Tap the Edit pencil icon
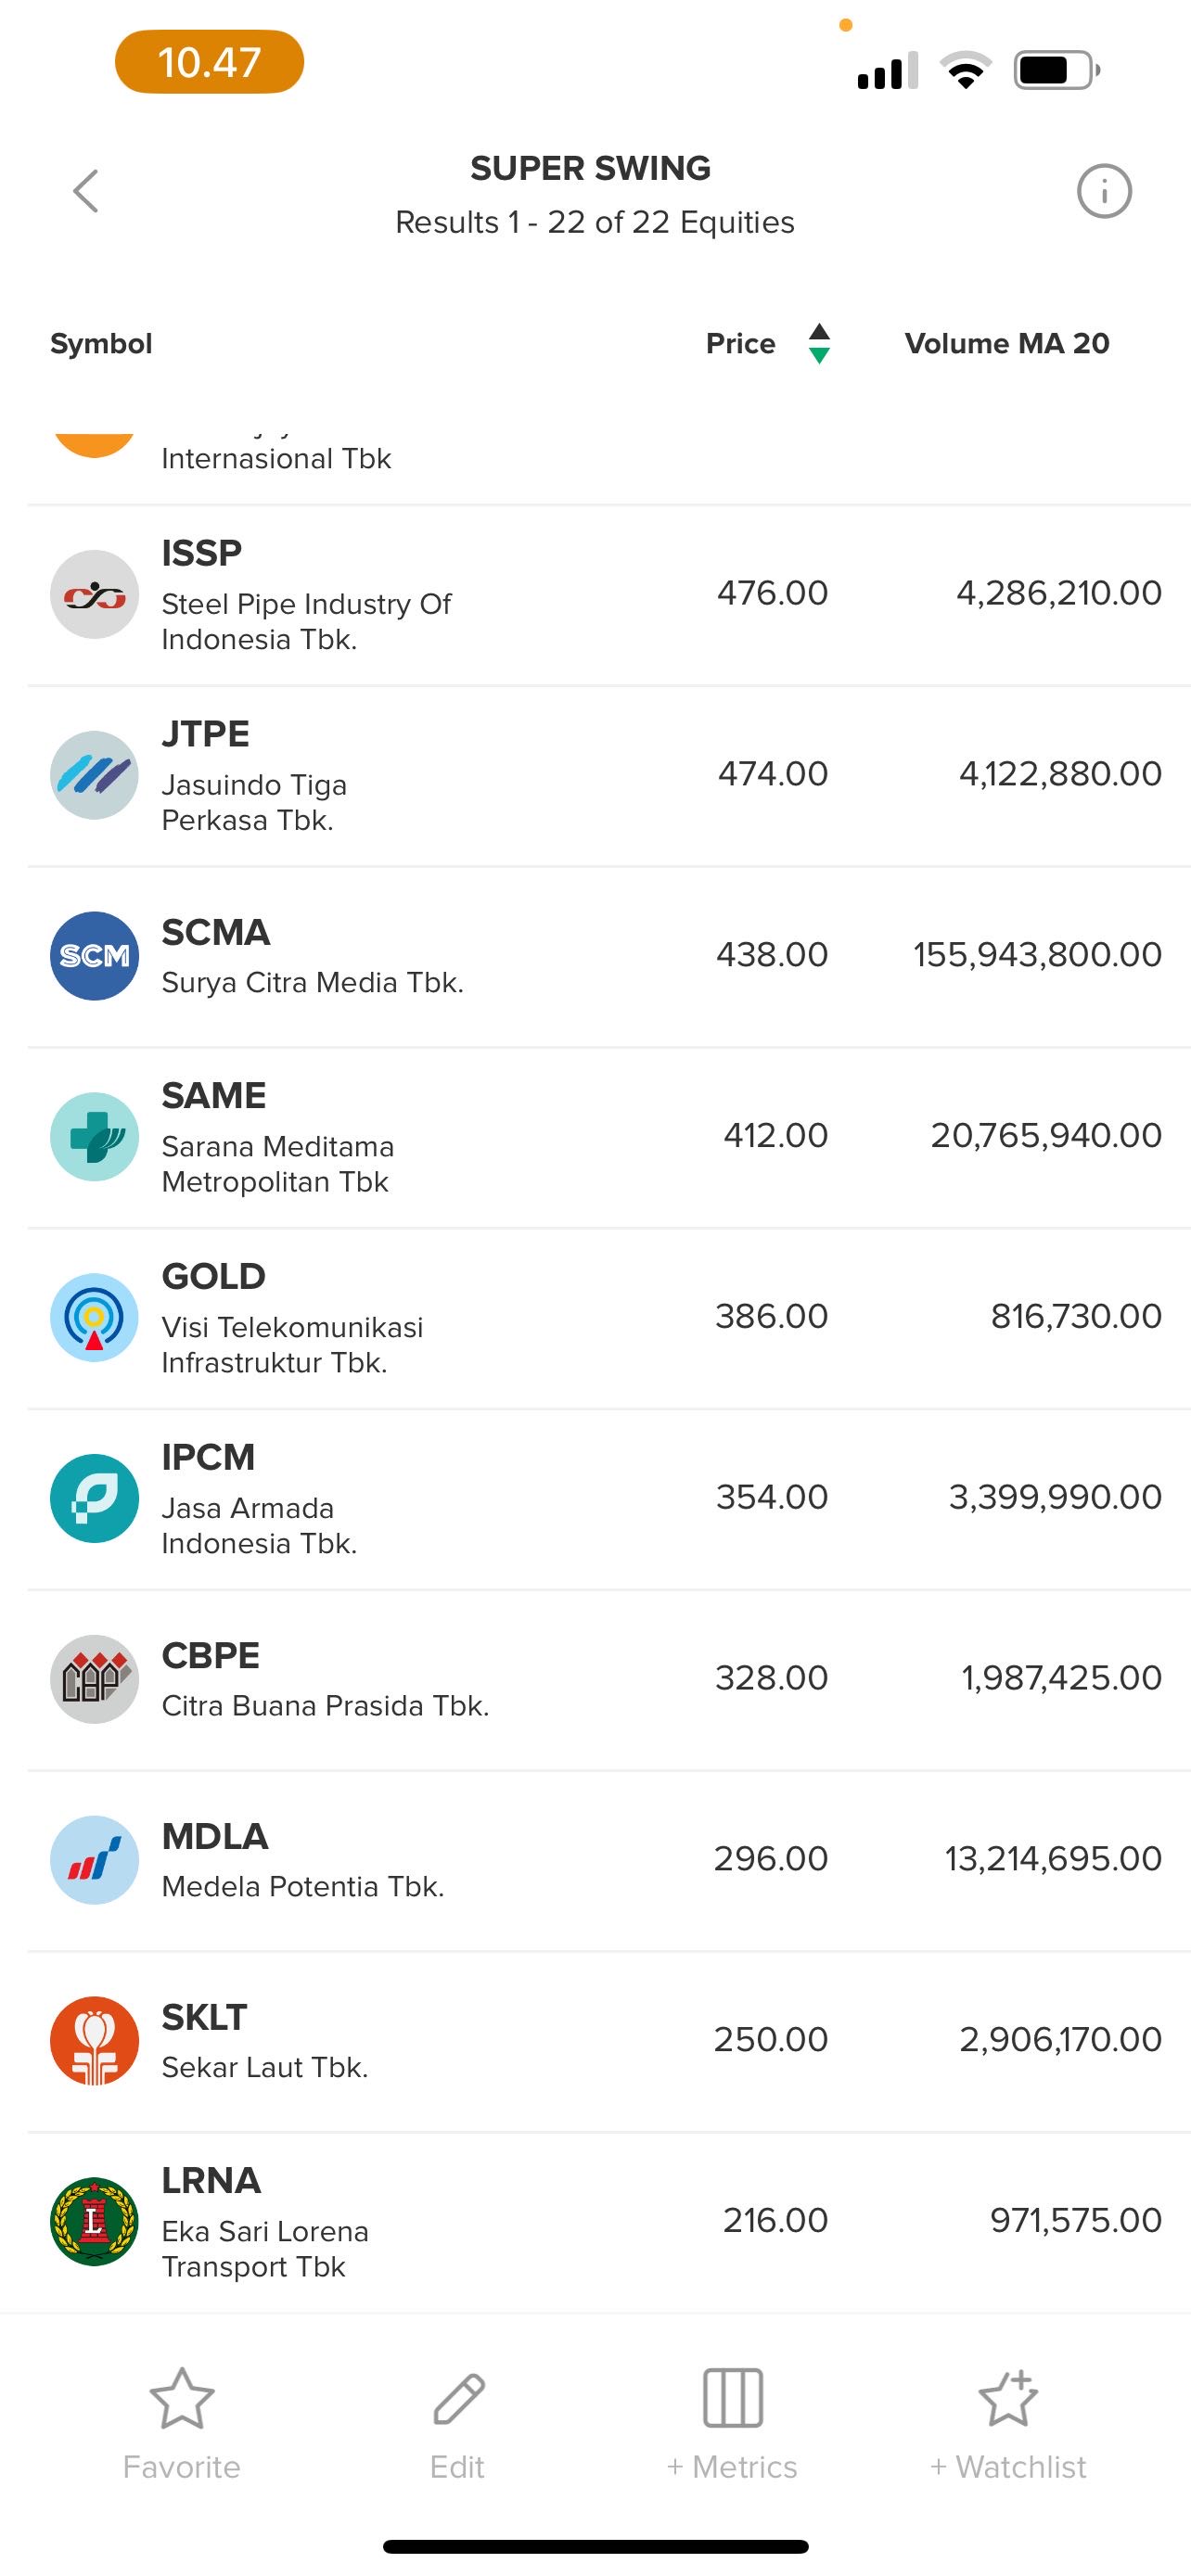The image size is (1191, 2576). pyautogui.click(x=458, y=2398)
